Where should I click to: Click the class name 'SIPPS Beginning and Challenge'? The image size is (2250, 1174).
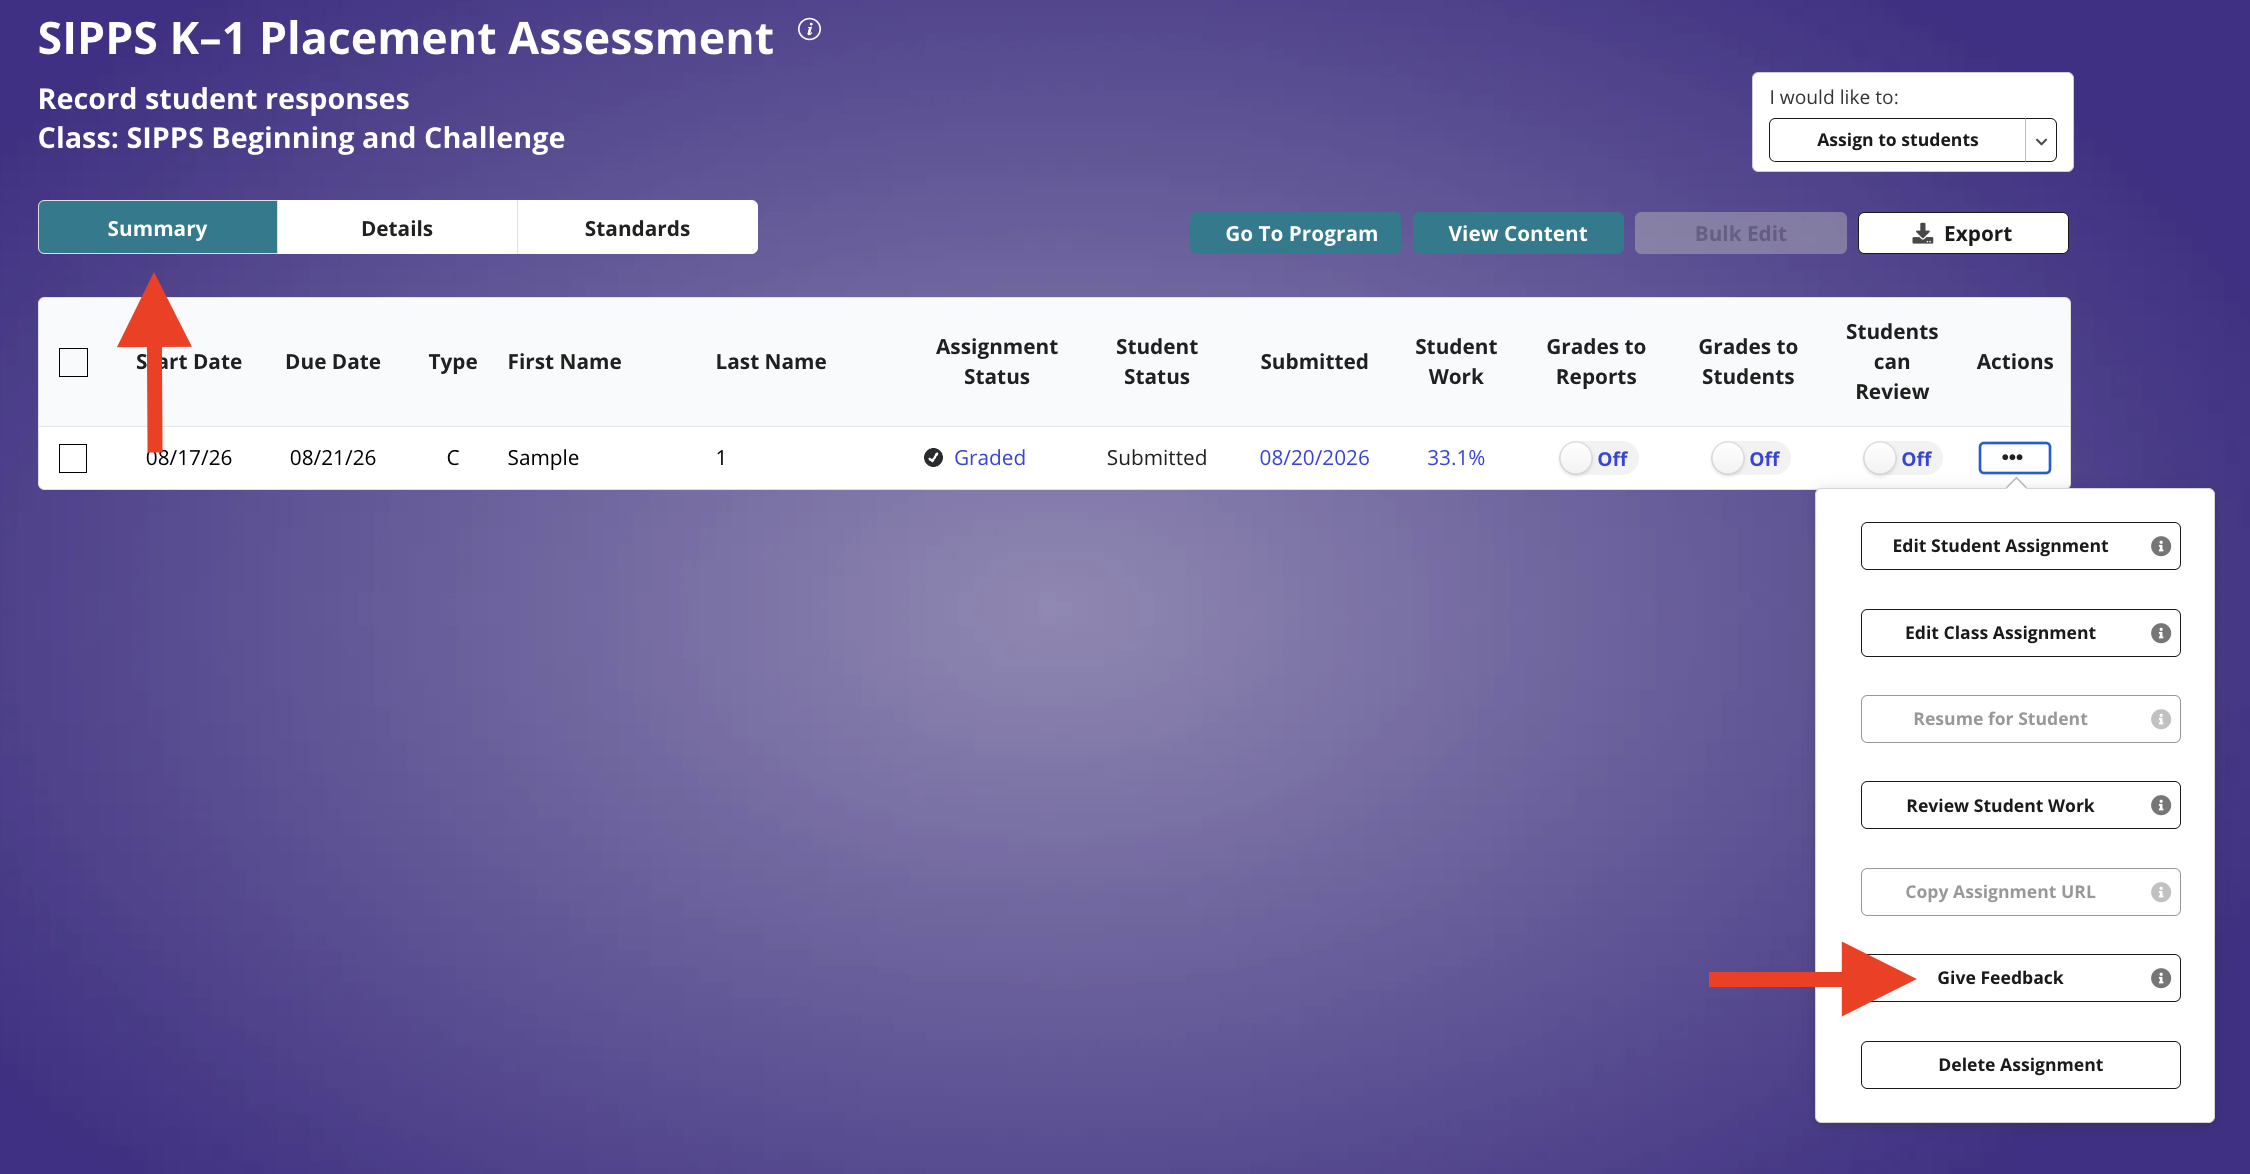tap(346, 138)
